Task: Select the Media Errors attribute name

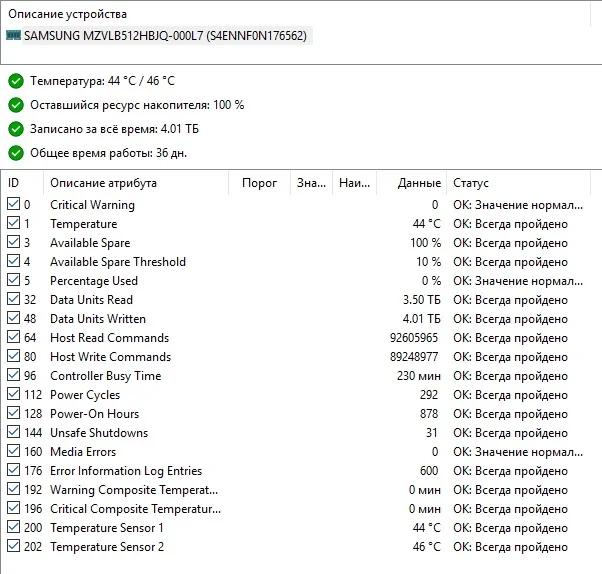Action: (83, 452)
